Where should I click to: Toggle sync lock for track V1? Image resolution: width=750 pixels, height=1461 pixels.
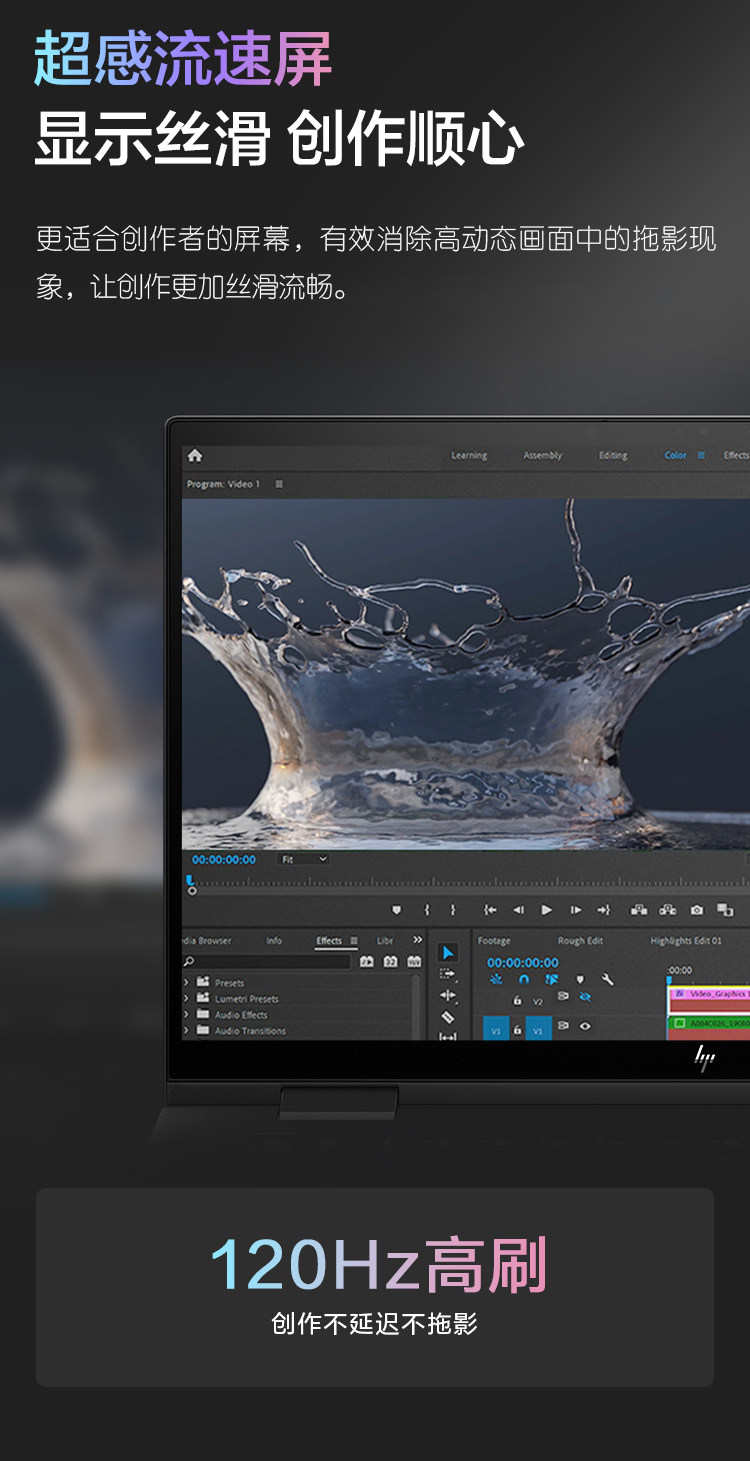click(x=563, y=1026)
